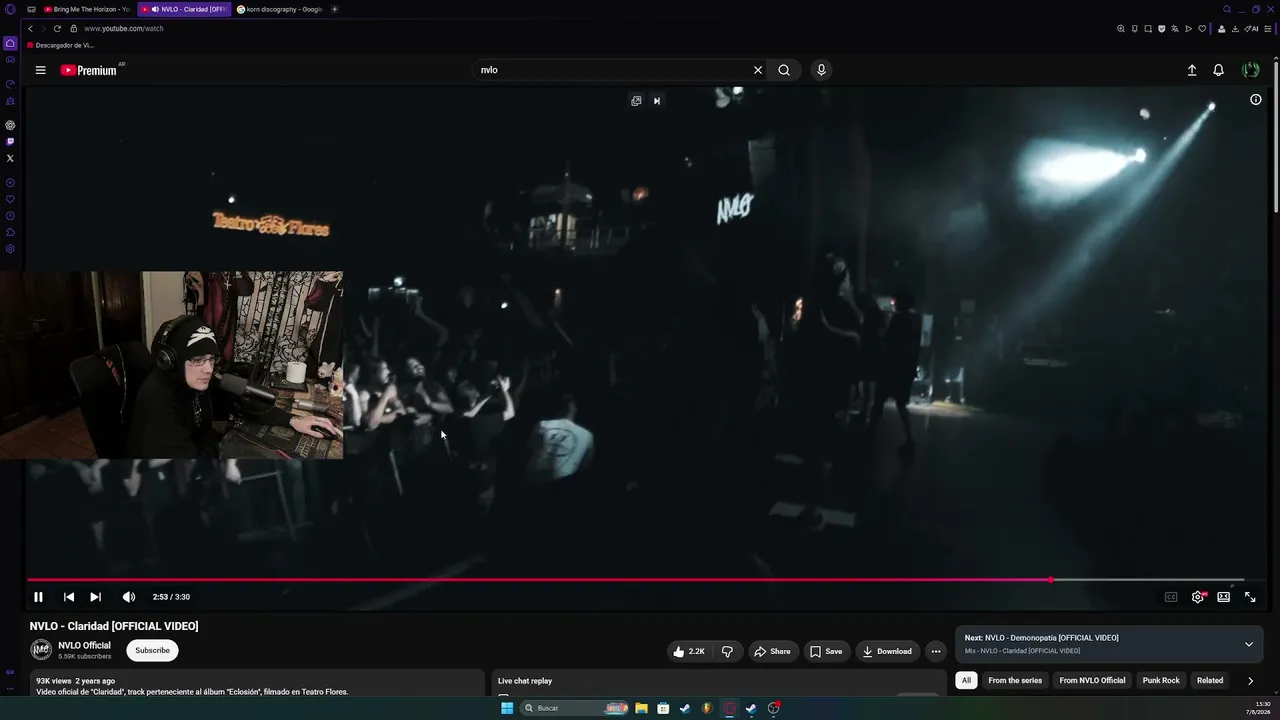Image resolution: width=1280 pixels, height=720 pixels.
Task: Skip to the next video
Action: coord(95,597)
